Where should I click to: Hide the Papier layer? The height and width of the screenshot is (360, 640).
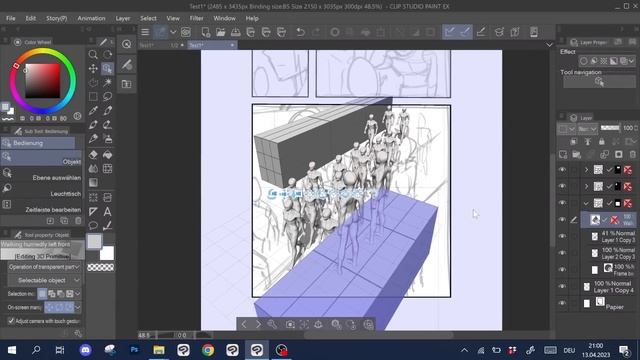click(x=562, y=303)
